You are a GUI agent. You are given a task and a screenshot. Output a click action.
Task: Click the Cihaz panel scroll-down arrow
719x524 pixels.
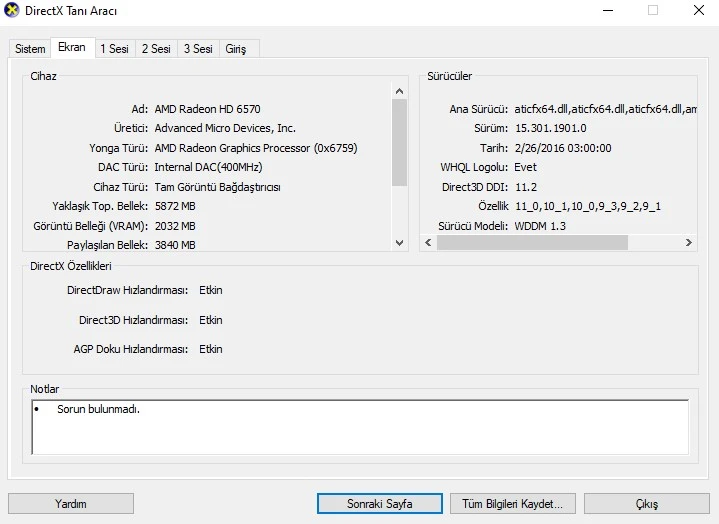399,243
